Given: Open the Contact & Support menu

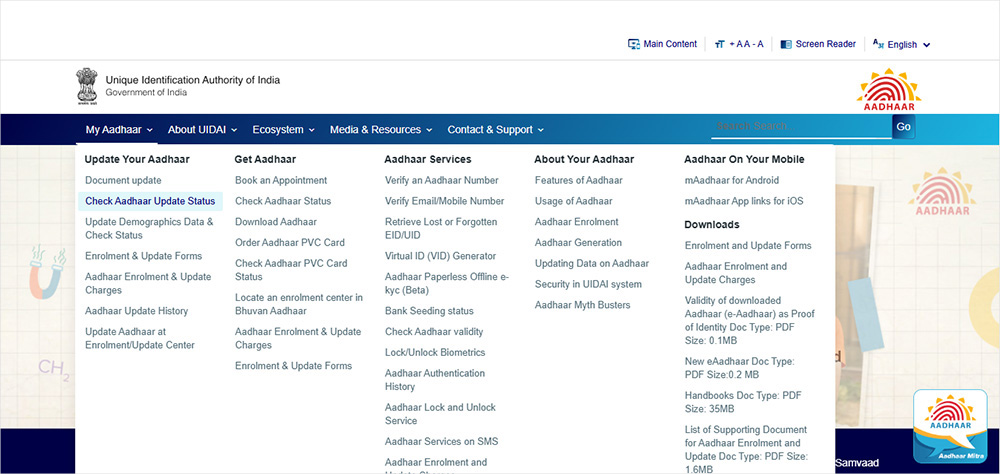Looking at the screenshot, I should tap(495, 130).
